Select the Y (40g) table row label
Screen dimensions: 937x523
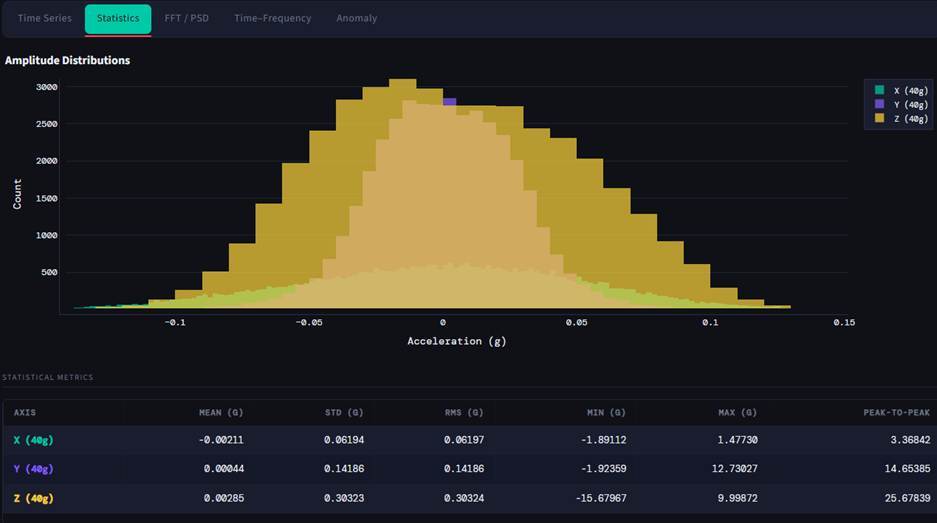click(x=33, y=469)
